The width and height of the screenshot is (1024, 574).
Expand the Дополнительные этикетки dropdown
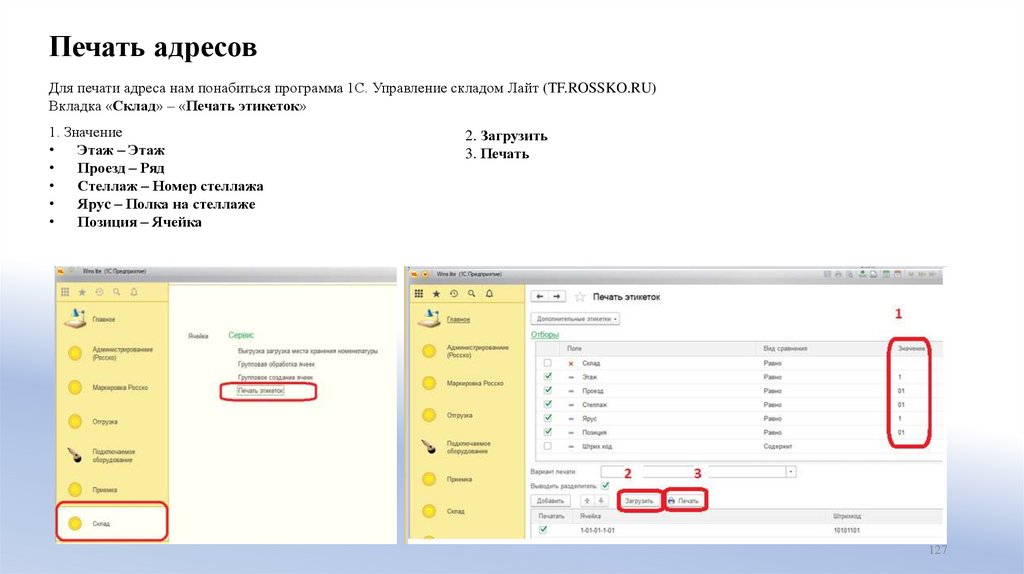click(575, 319)
